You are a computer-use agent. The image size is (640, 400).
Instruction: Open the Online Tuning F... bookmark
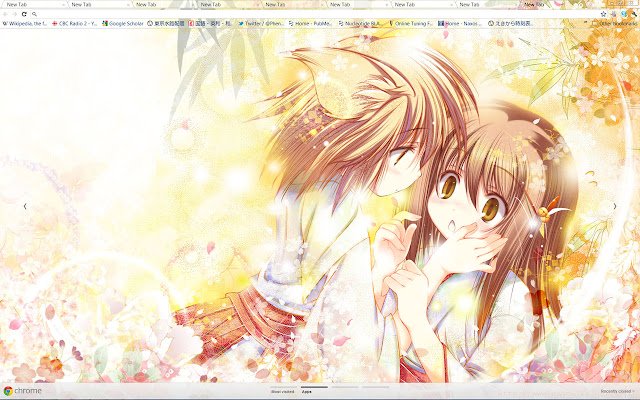click(411, 24)
